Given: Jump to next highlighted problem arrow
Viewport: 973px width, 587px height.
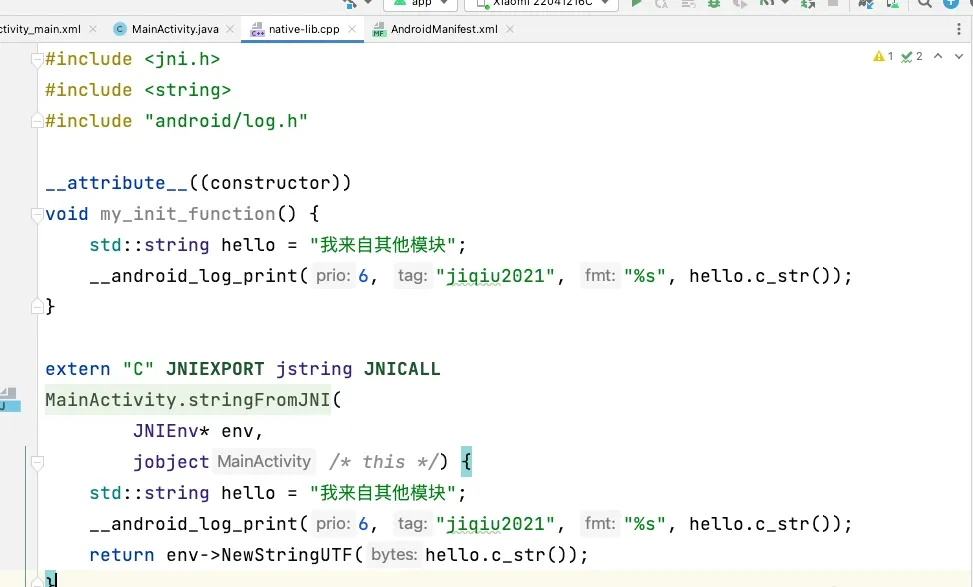Looking at the screenshot, I should click(959, 56).
